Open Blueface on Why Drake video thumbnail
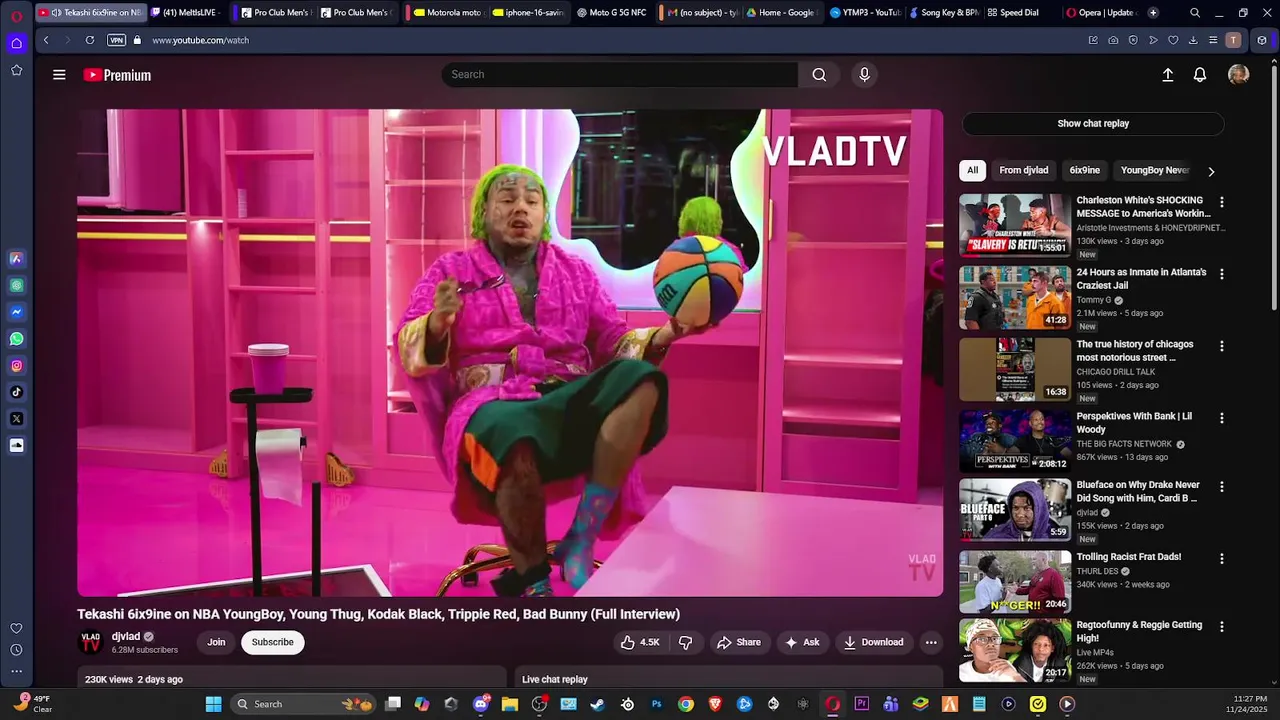1280x720 pixels. [1015, 509]
